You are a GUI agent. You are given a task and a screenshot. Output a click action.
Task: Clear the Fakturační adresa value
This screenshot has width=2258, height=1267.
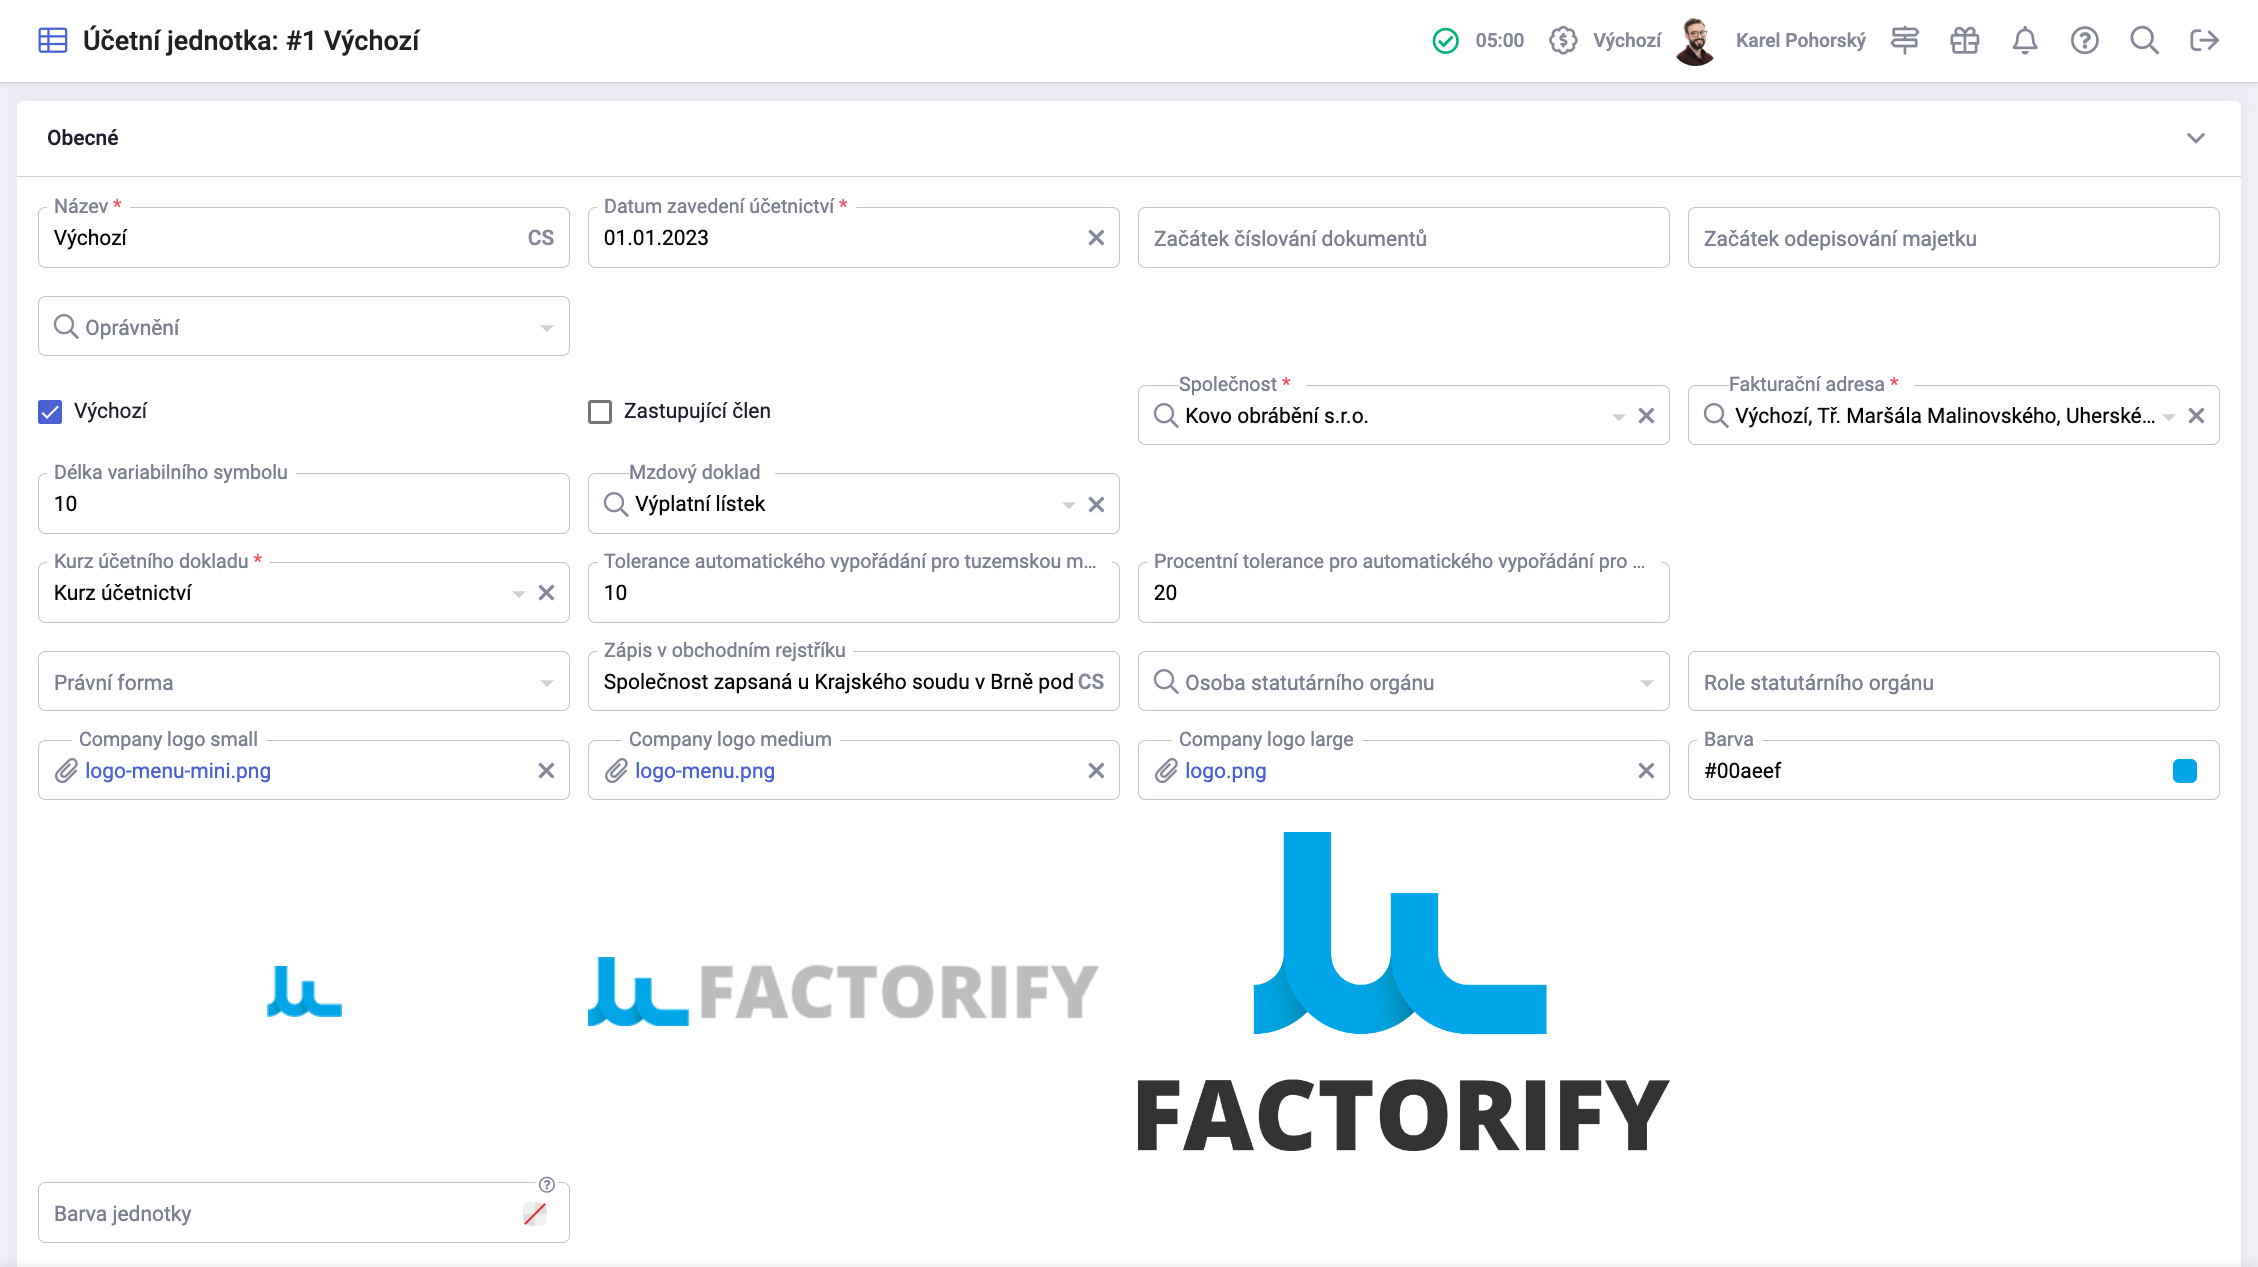(2196, 416)
